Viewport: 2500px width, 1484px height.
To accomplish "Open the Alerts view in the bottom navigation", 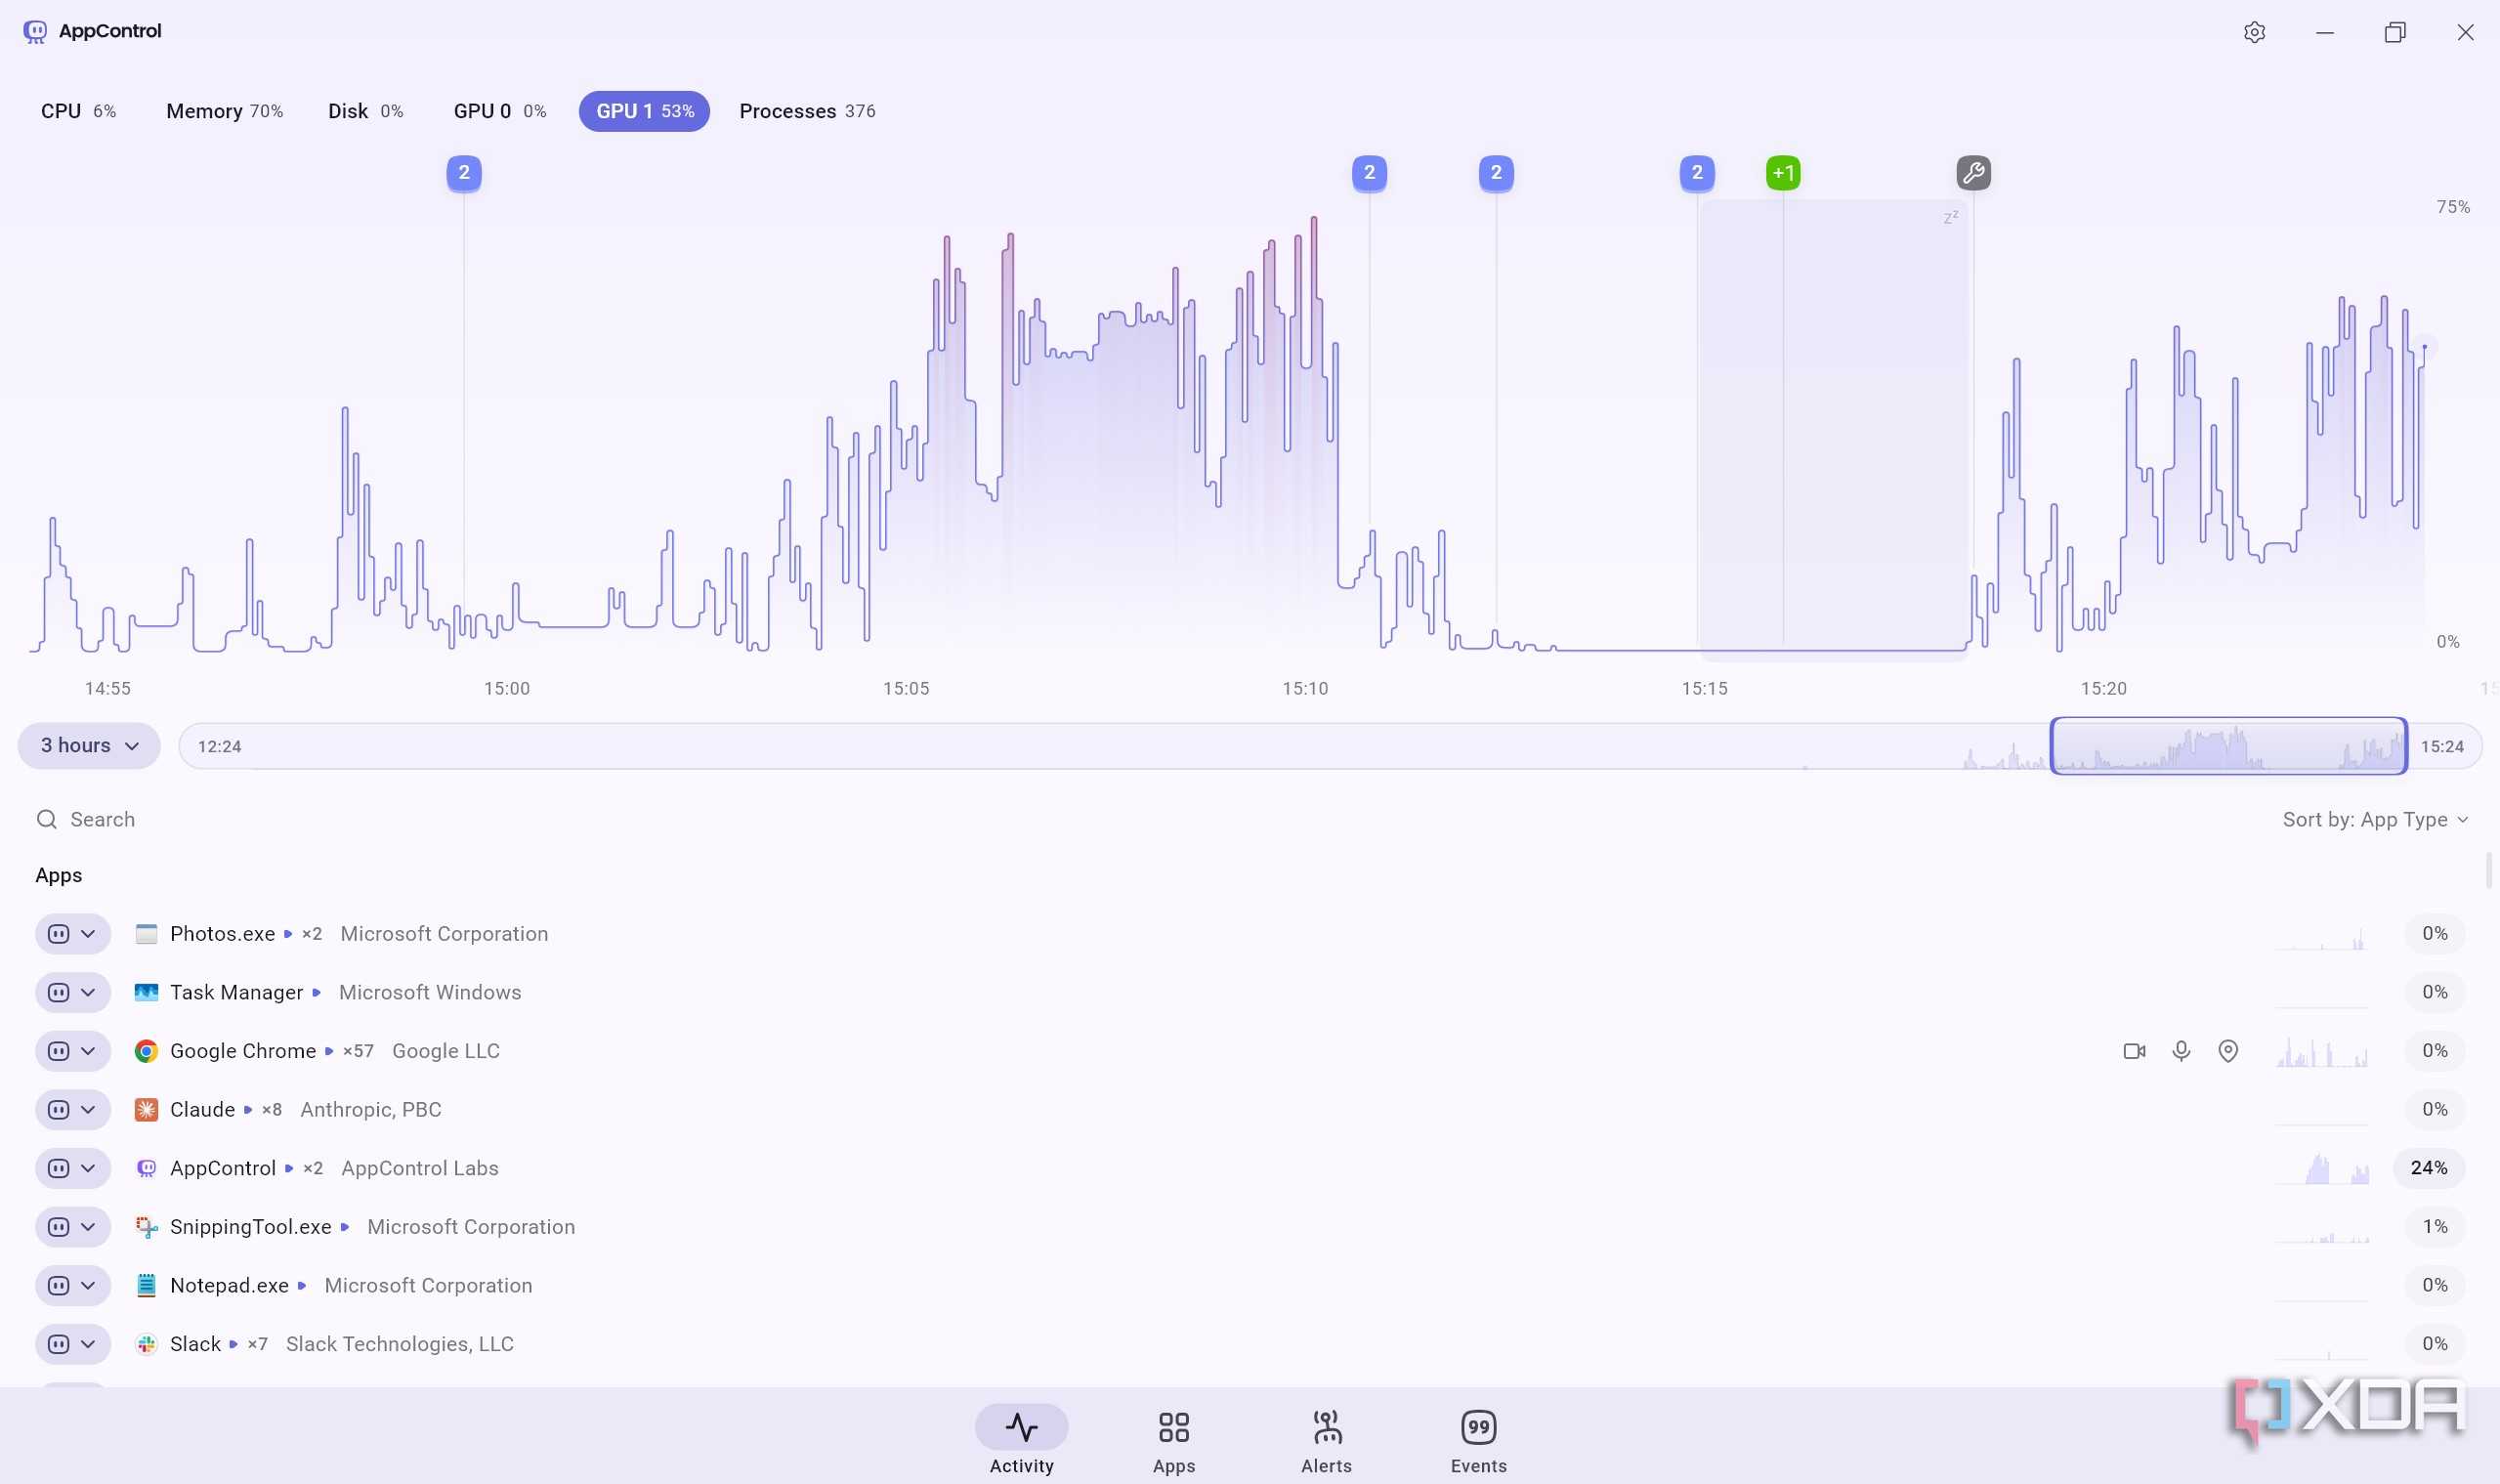I will click(x=1326, y=1440).
